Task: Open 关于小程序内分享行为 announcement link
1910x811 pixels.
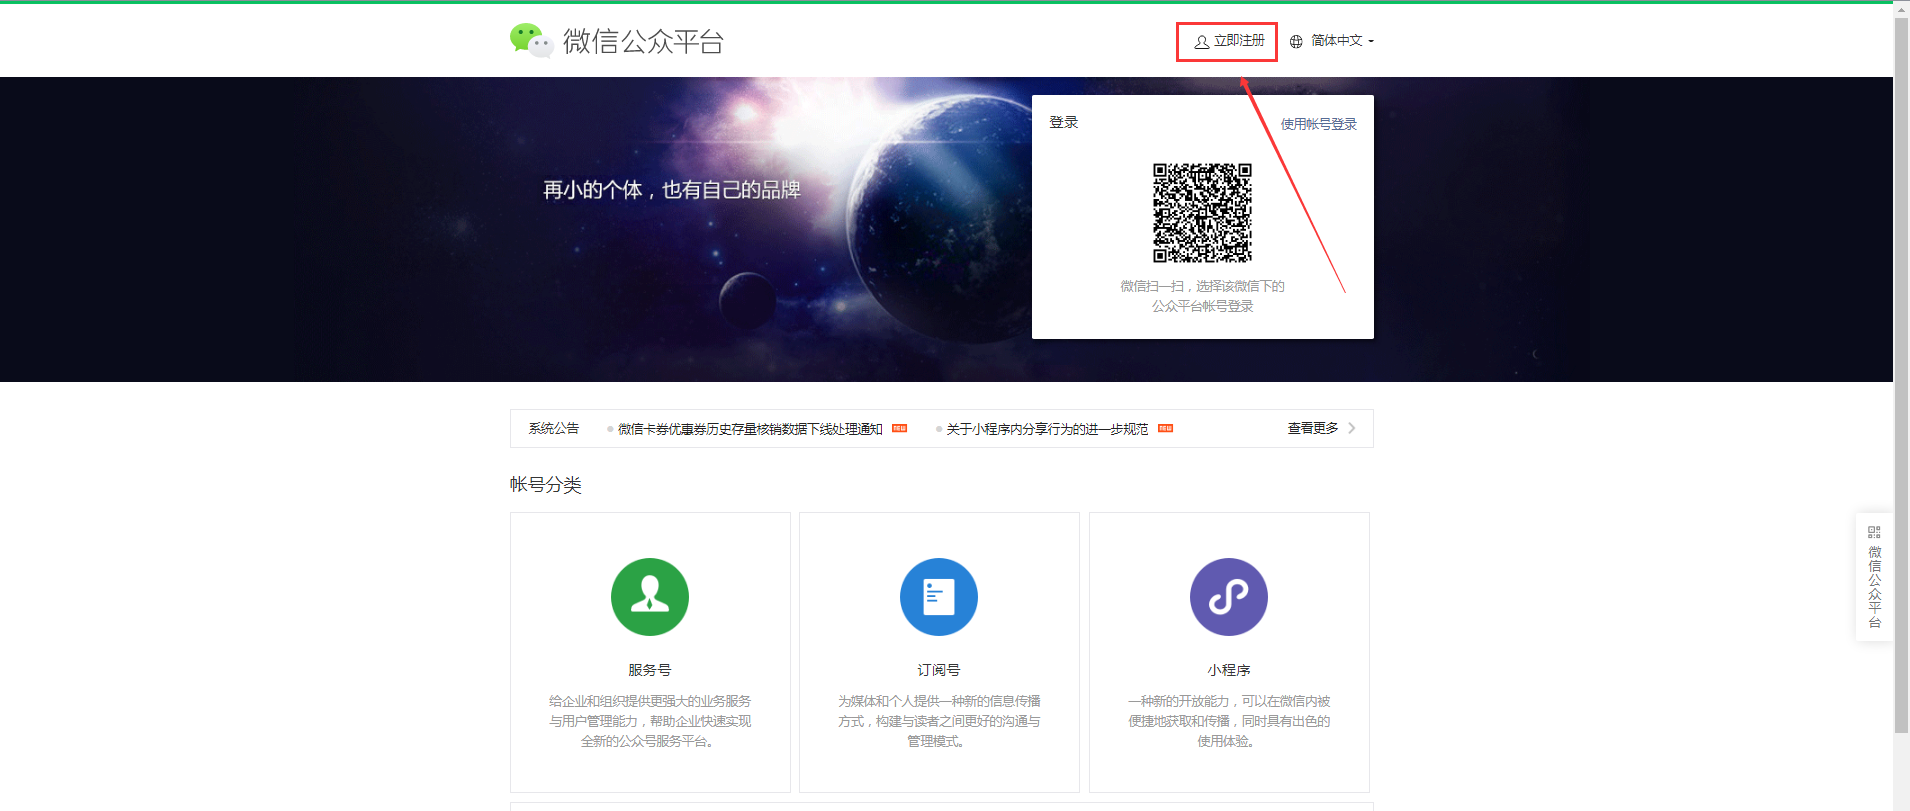Action: pos(1047,429)
